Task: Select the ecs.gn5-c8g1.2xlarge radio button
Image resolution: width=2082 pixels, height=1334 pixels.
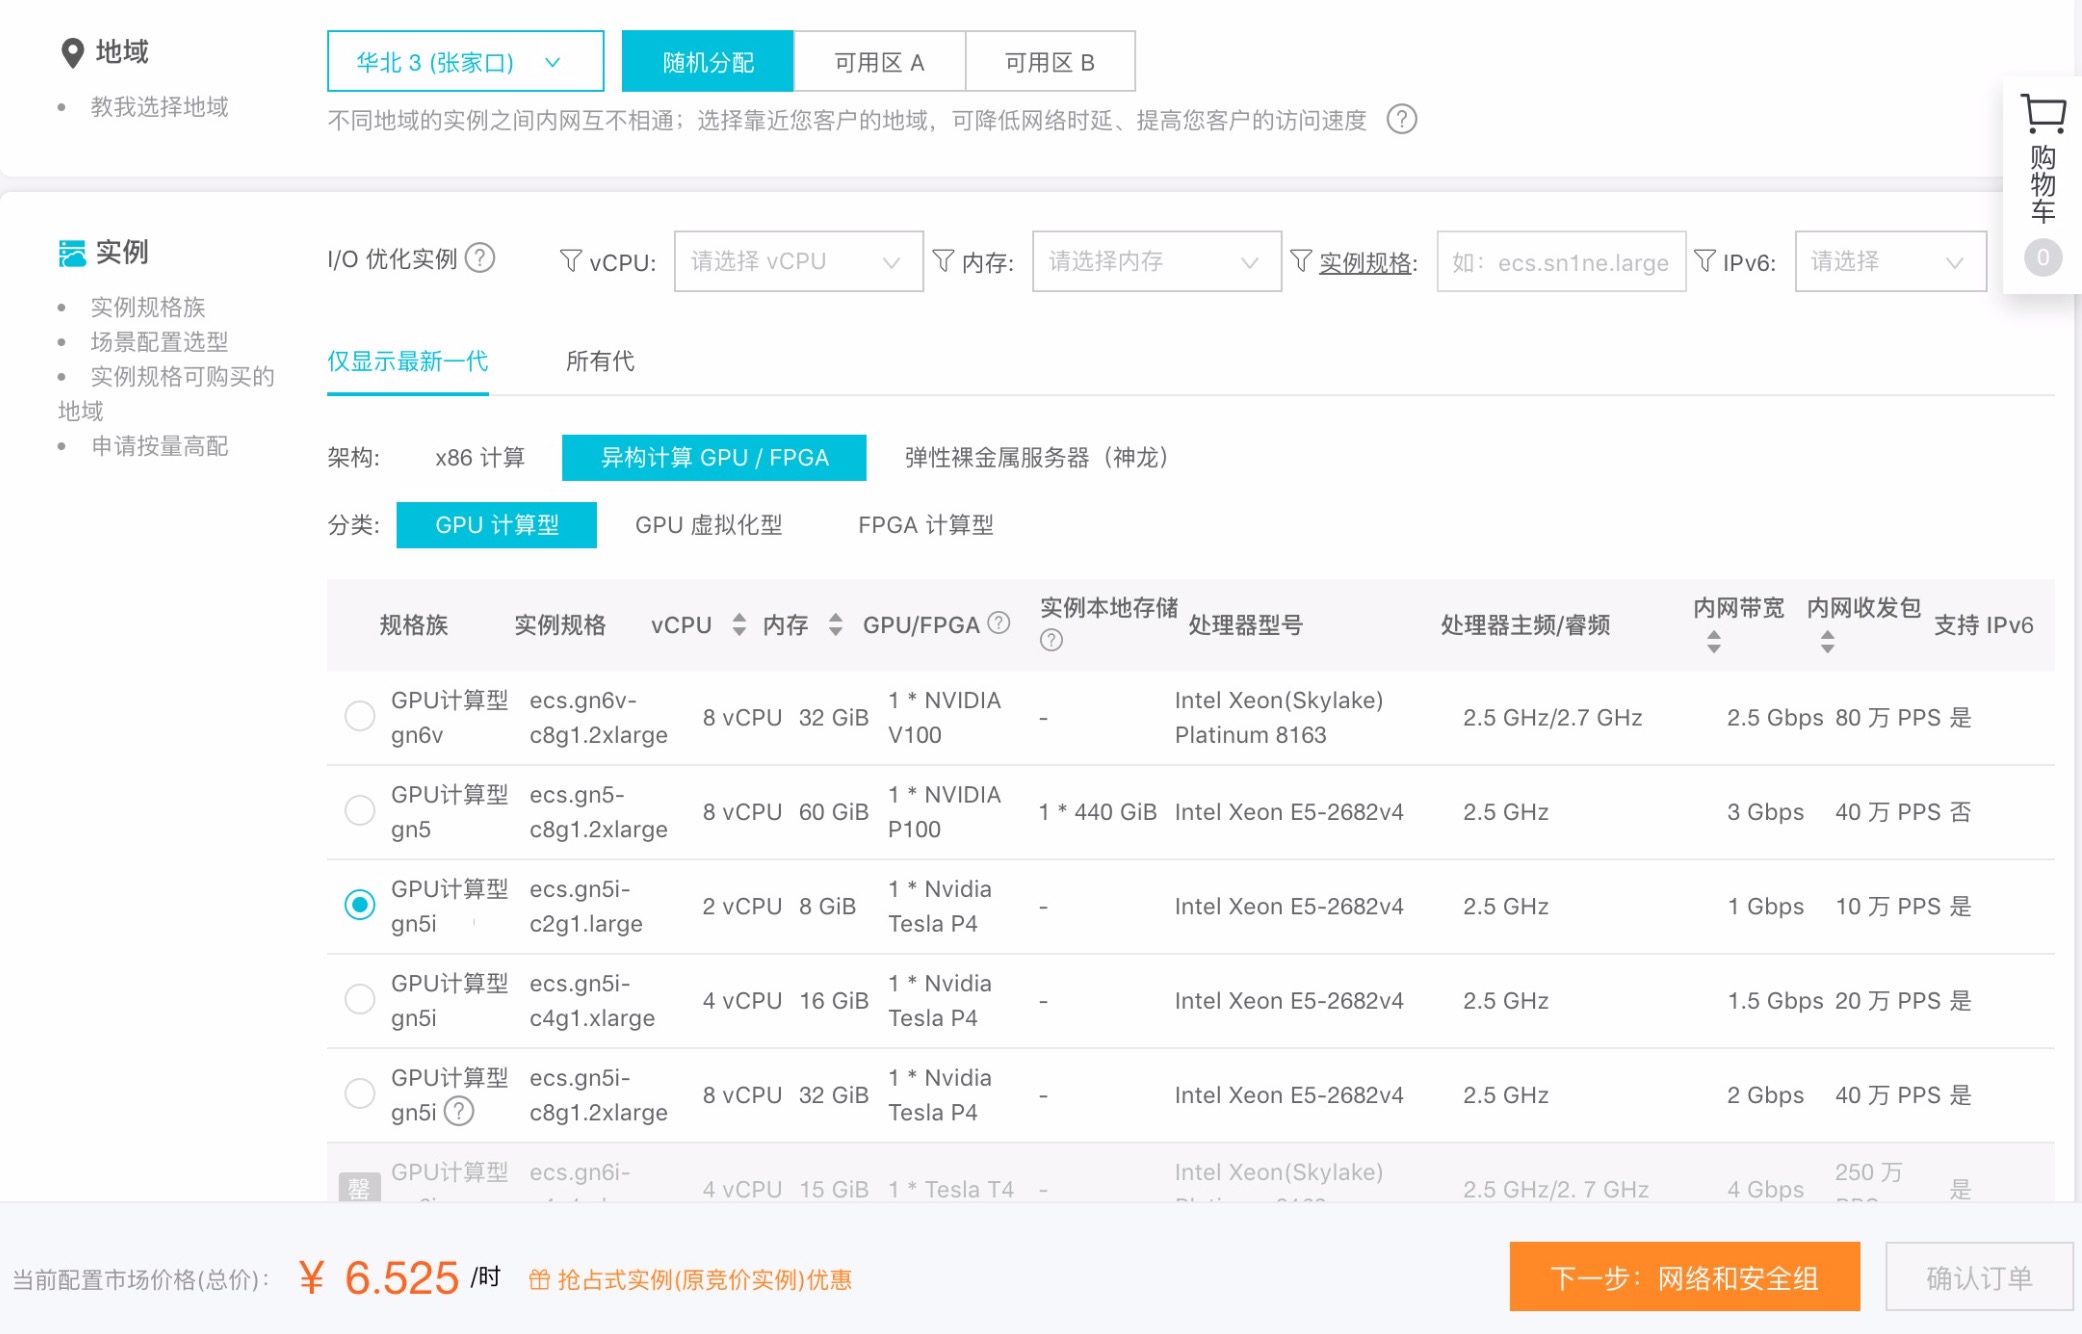Action: coord(359,810)
